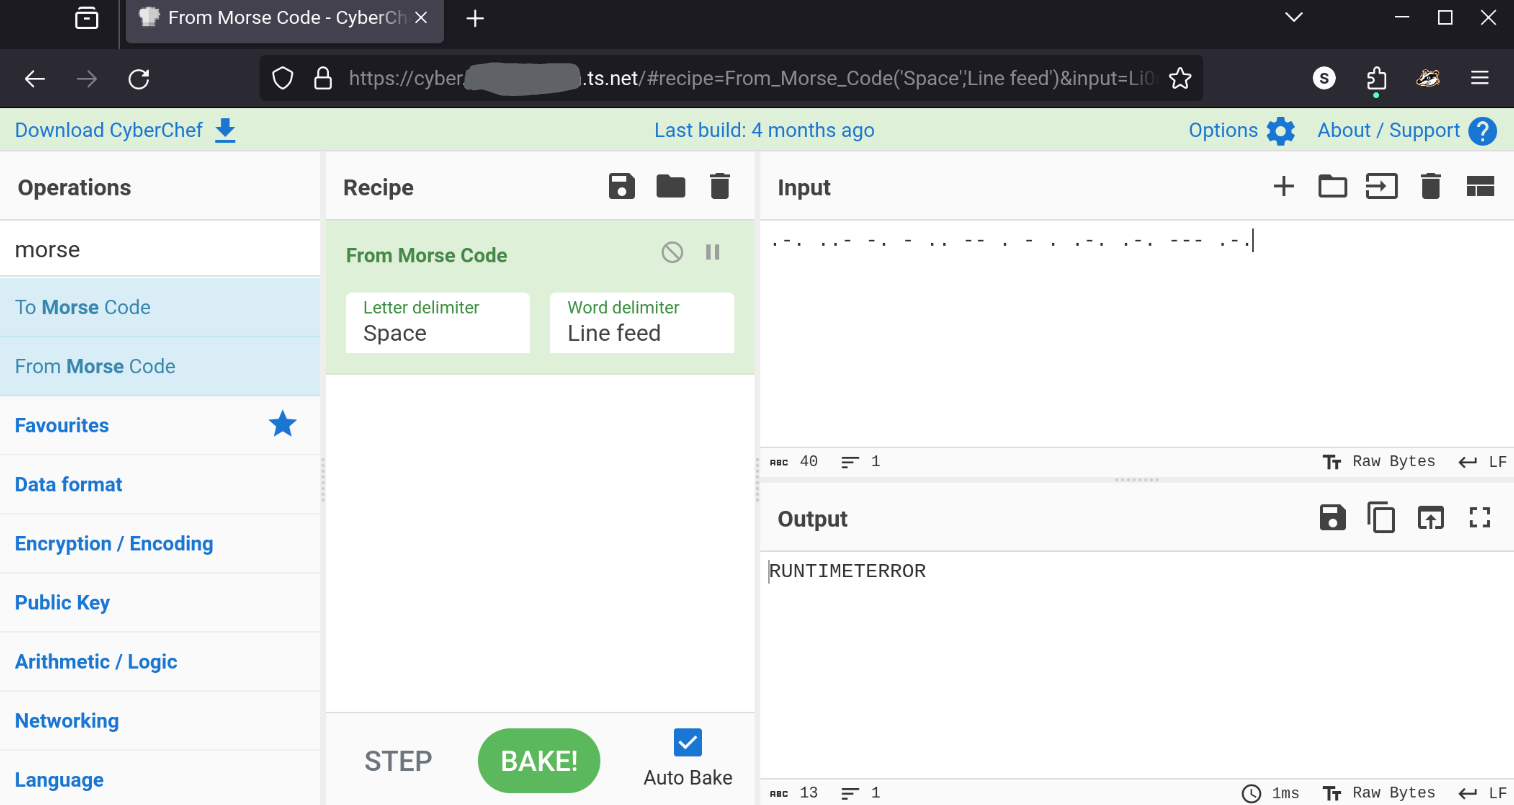Screen dimensions: 1514x805
Task: Open the Firefox View button
Action: pyautogui.click(x=87, y=18)
